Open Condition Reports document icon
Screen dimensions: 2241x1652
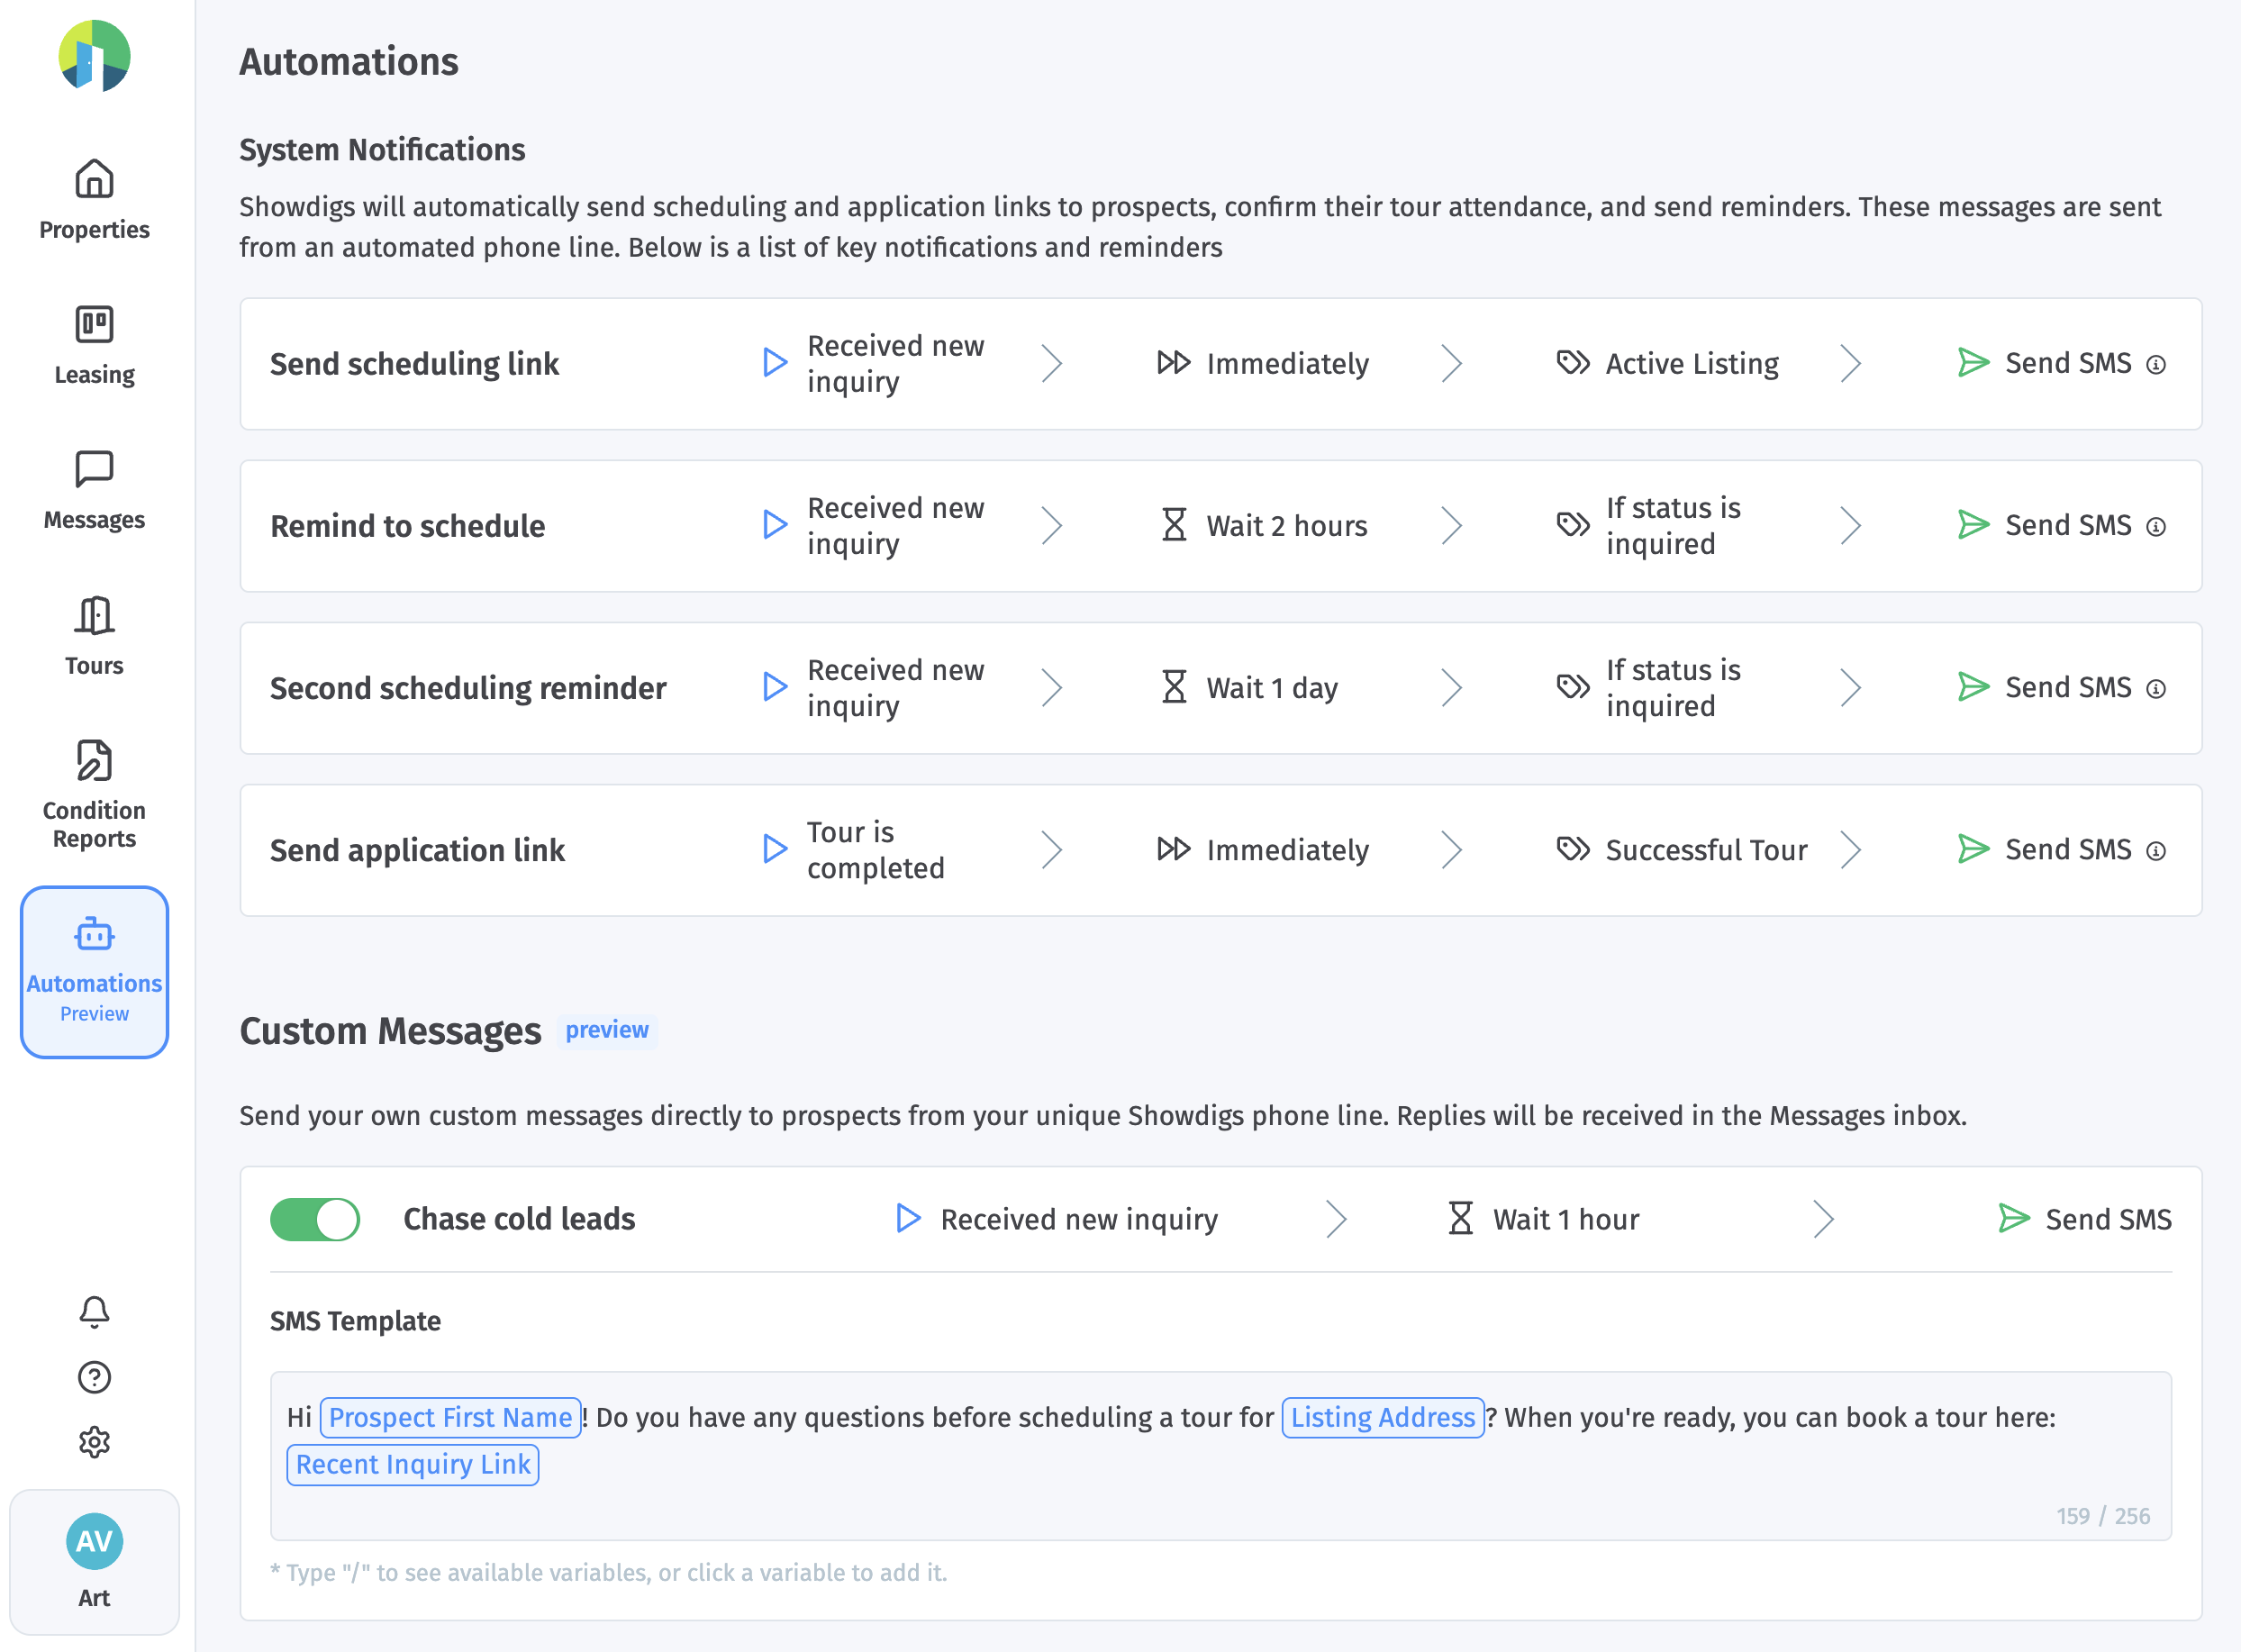click(94, 761)
